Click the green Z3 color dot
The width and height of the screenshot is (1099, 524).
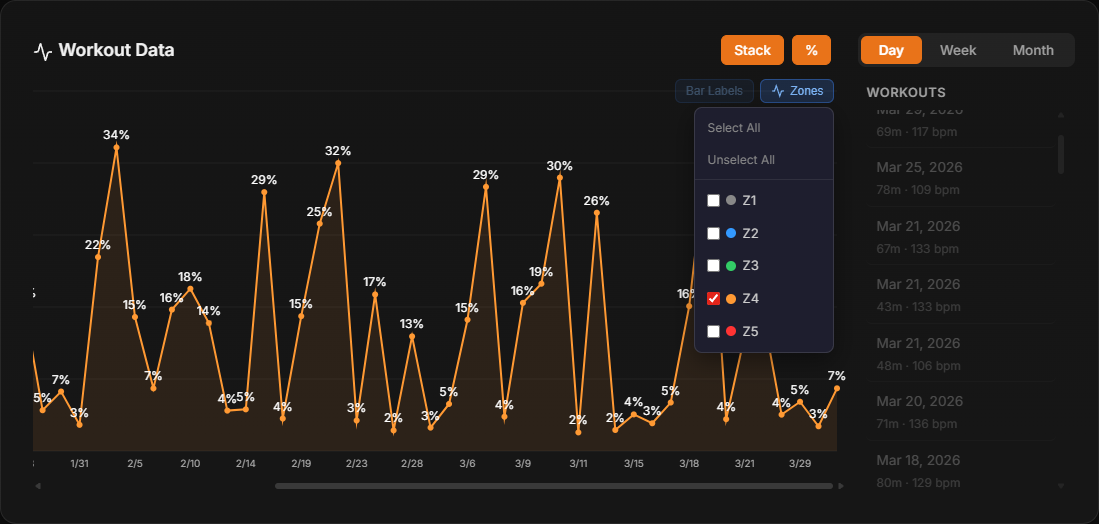(x=731, y=266)
